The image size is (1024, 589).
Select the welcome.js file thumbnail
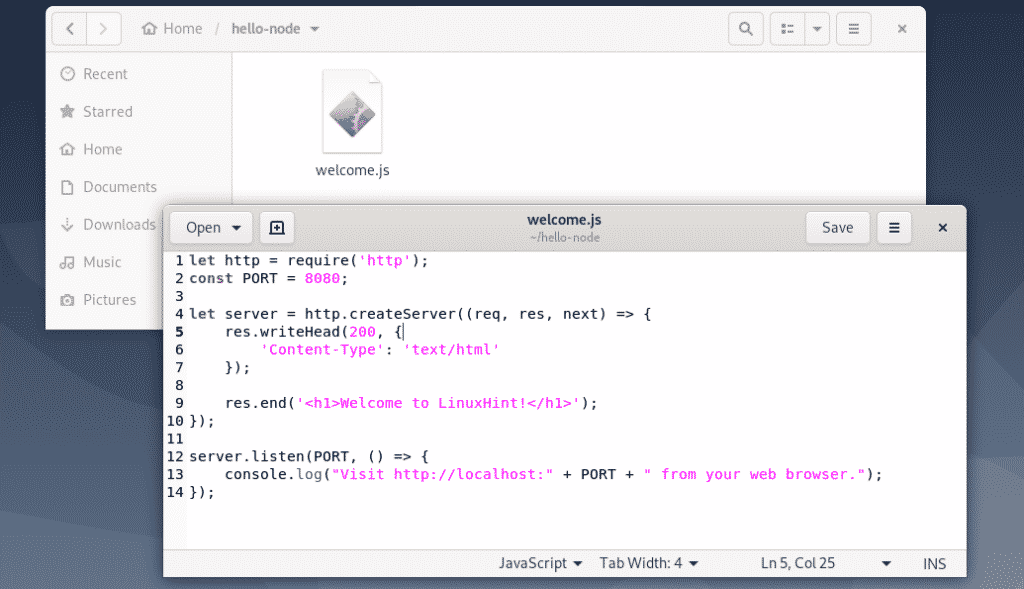(x=352, y=112)
